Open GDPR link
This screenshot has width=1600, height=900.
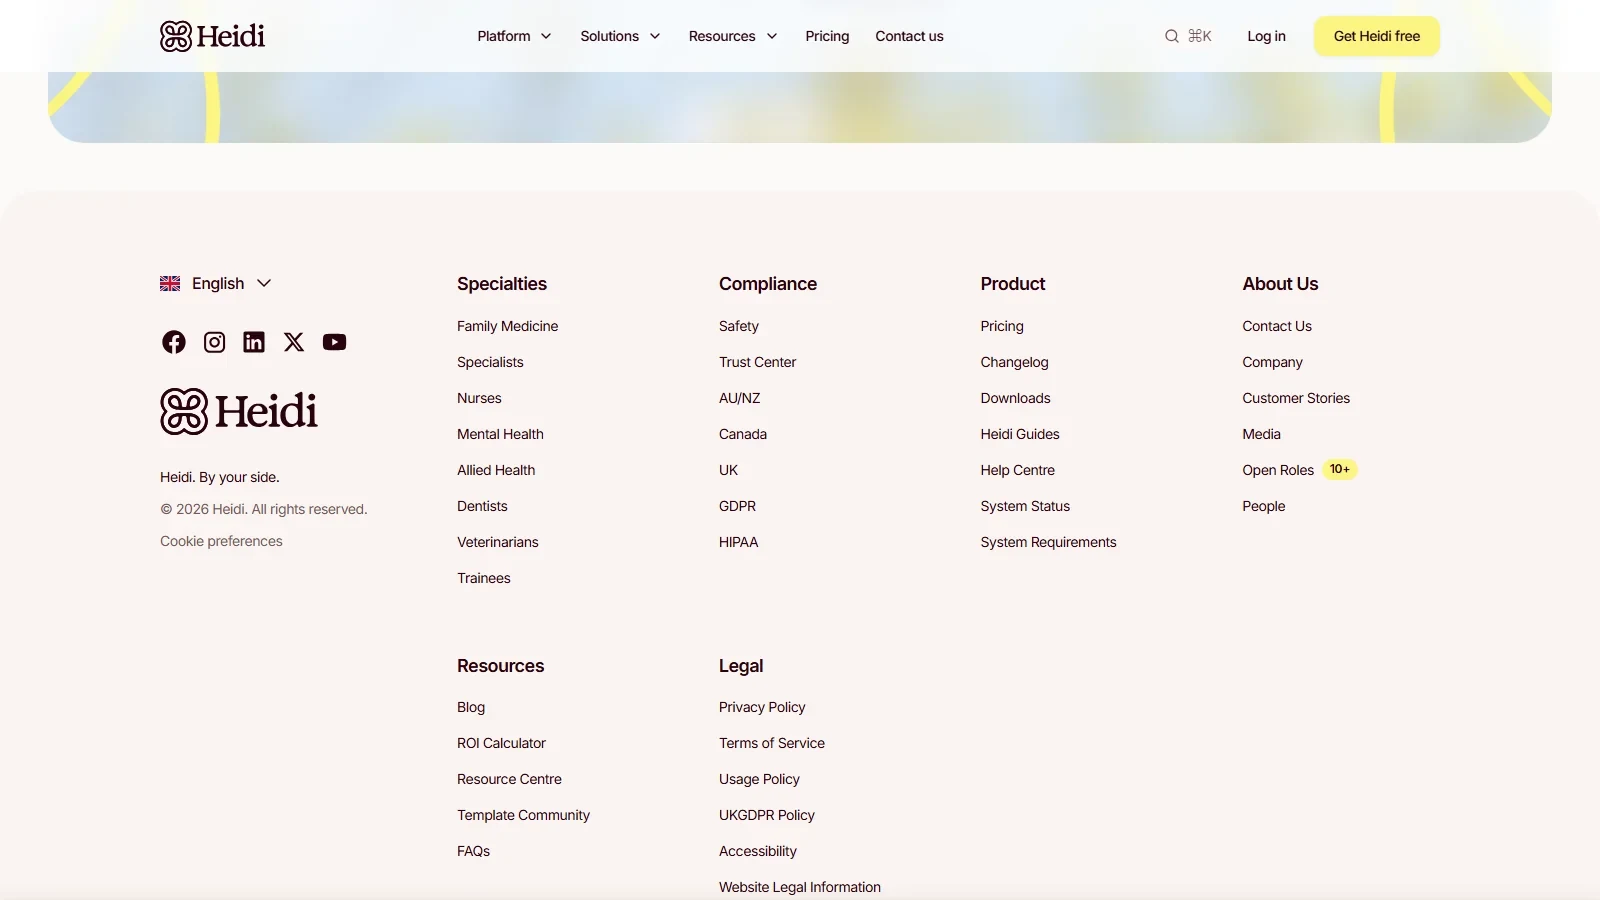[737, 506]
